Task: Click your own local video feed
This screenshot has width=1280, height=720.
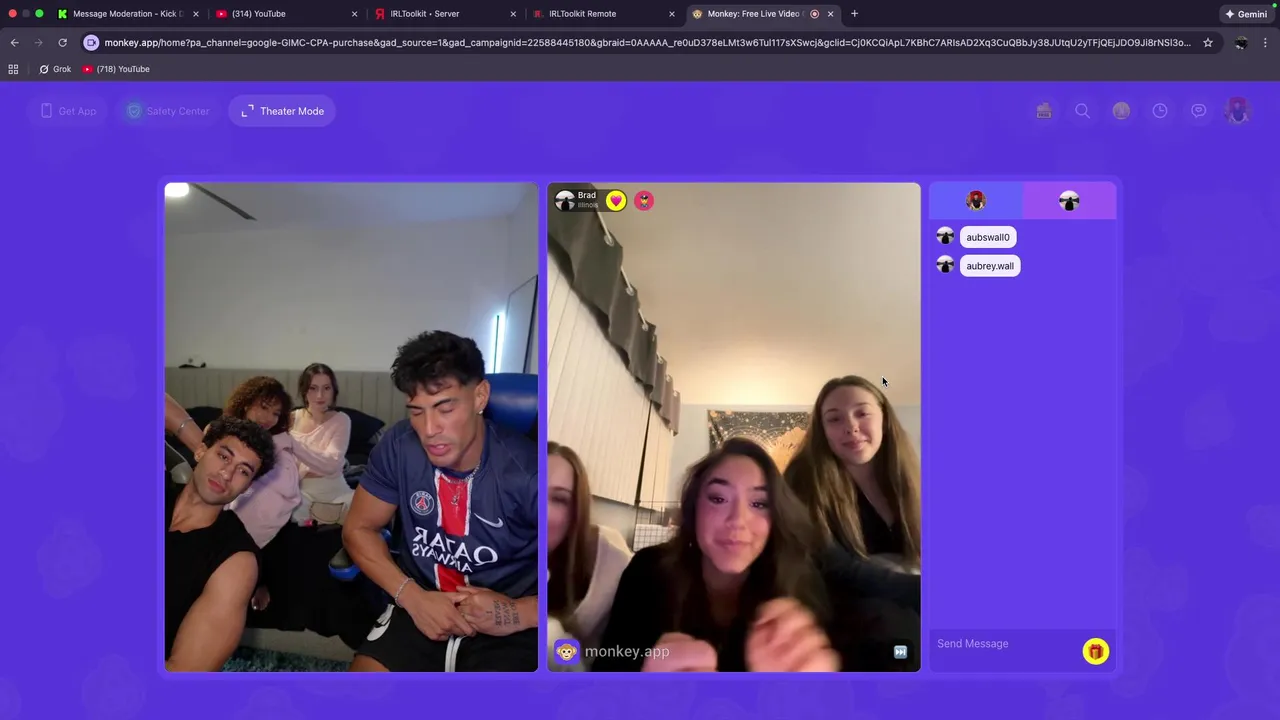Action: [351, 427]
